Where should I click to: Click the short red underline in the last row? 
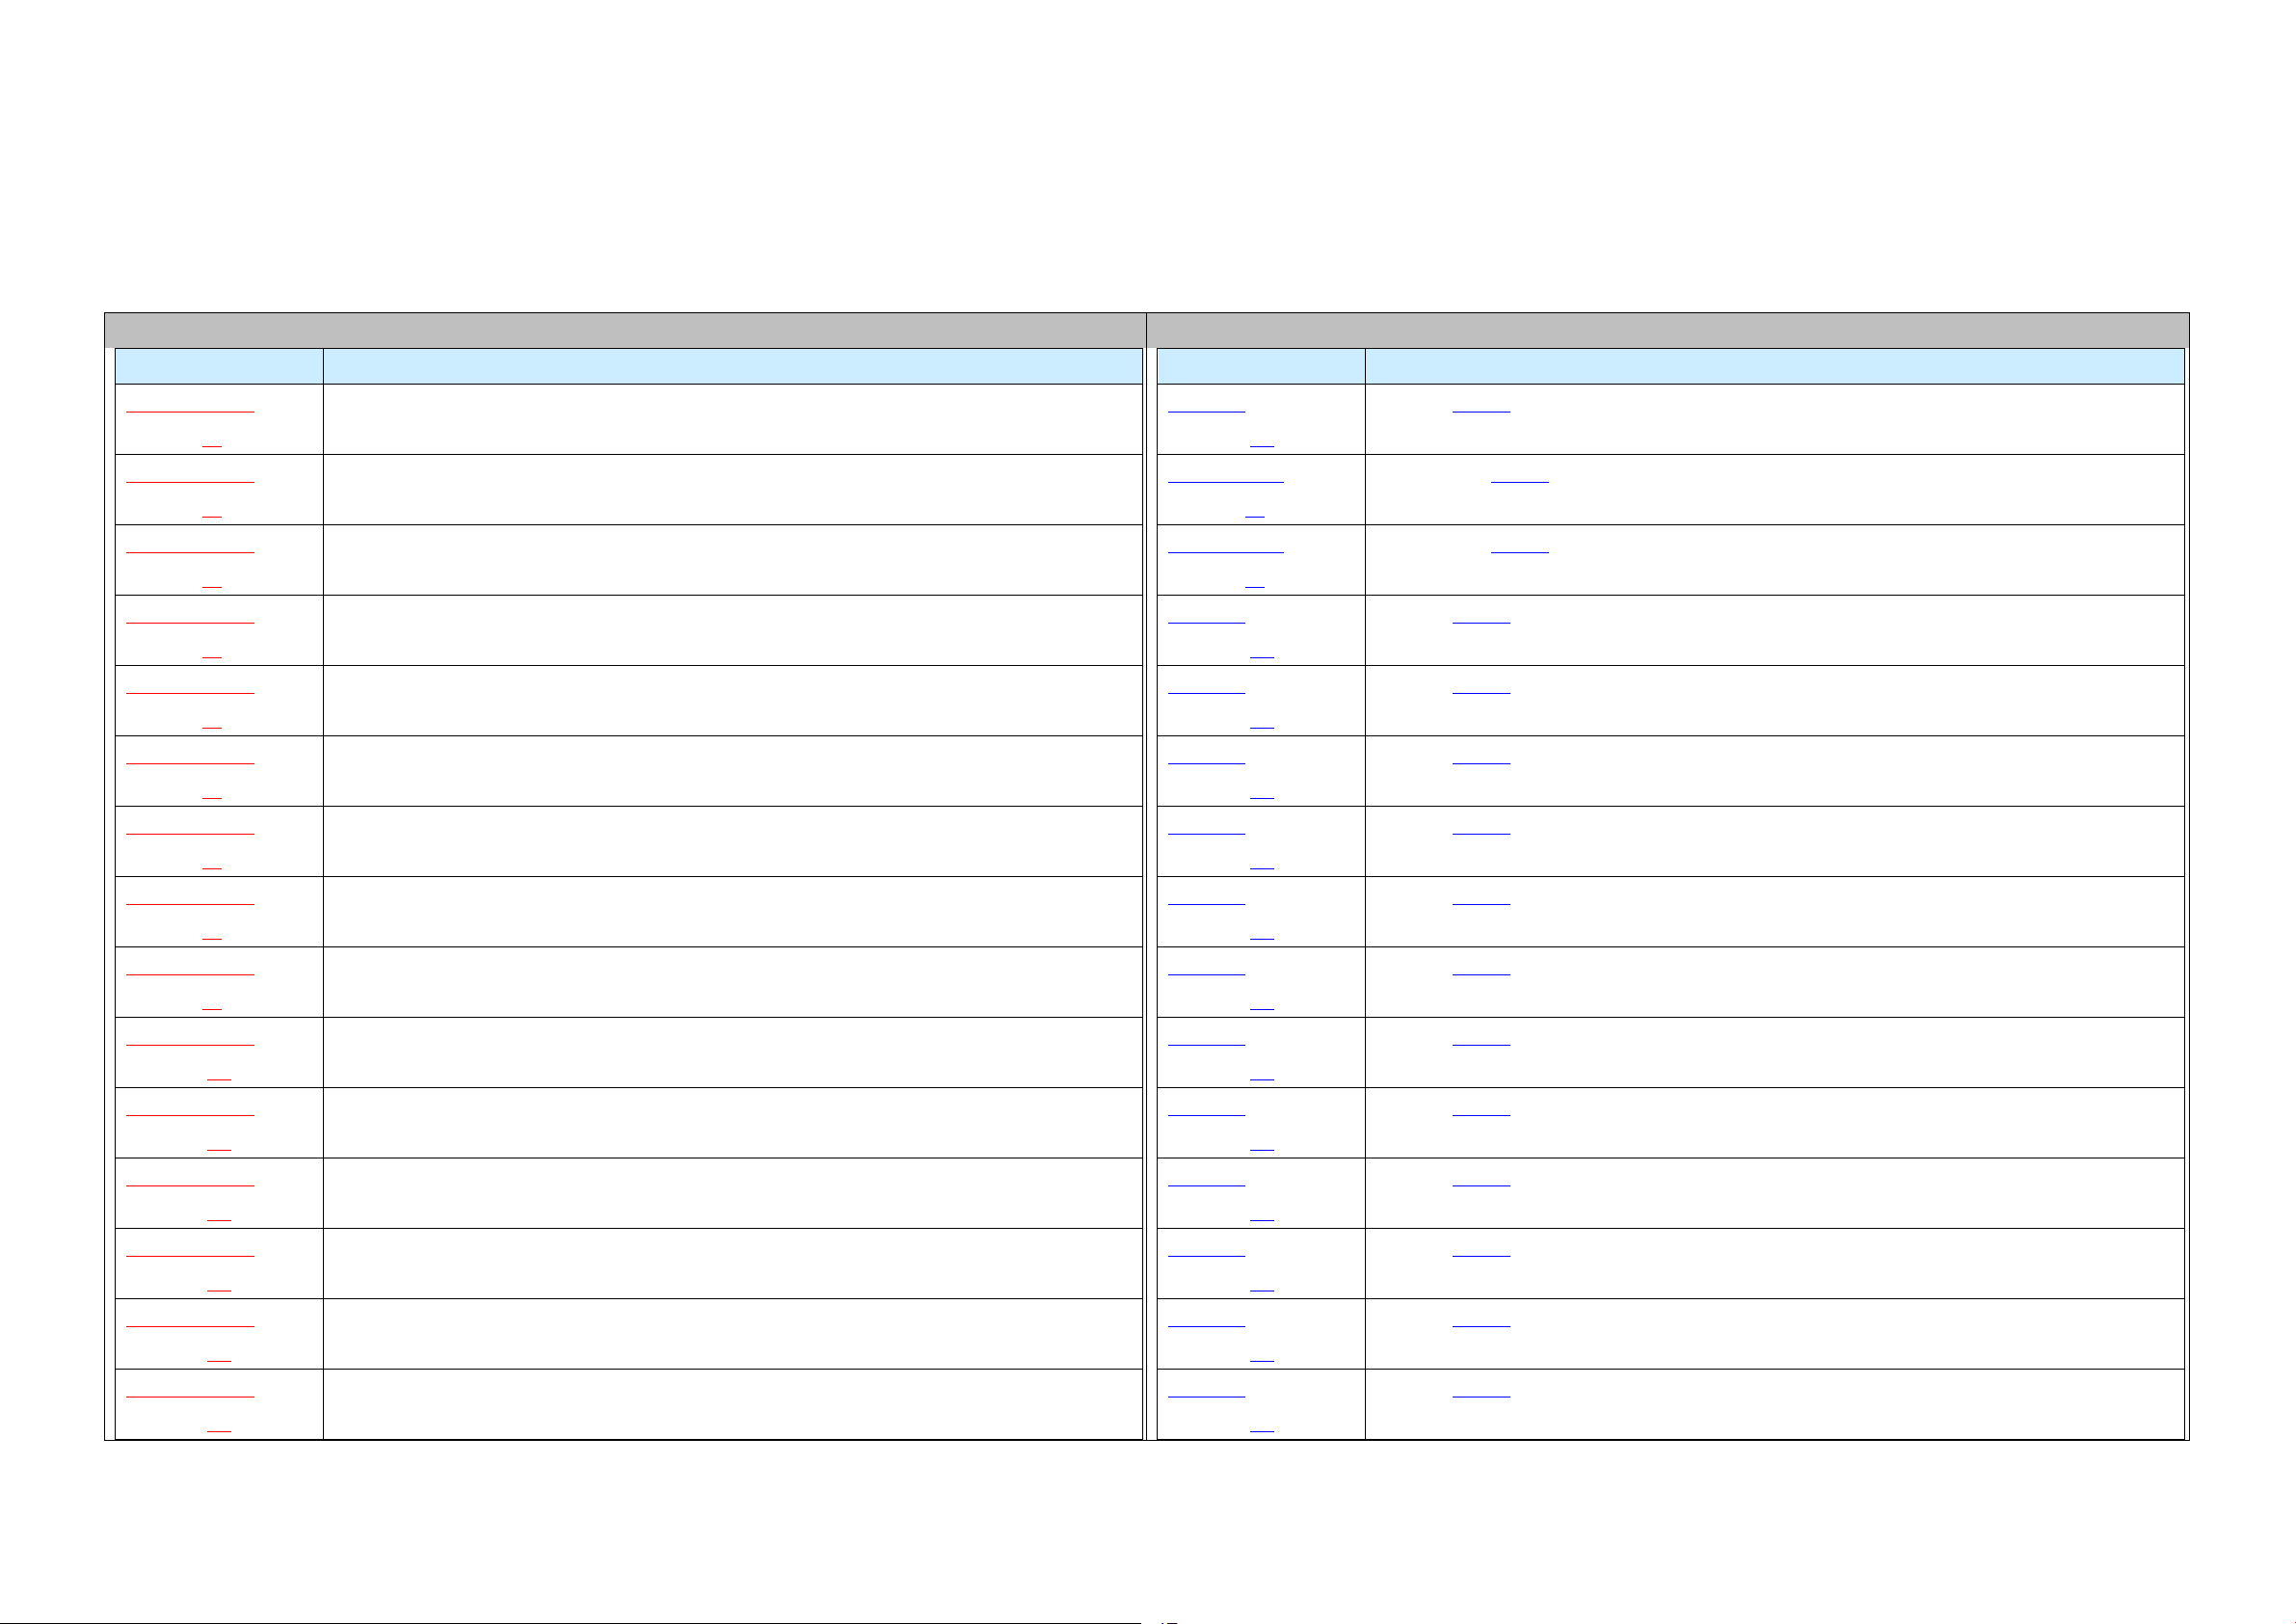pyautogui.click(x=219, y=1432)
